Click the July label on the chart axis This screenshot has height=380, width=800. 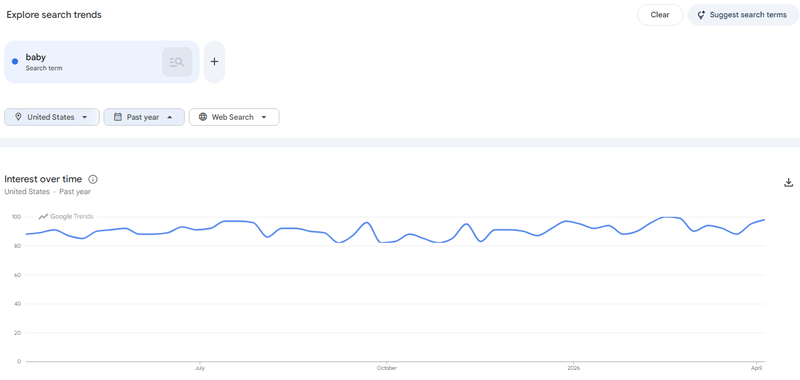199,367
